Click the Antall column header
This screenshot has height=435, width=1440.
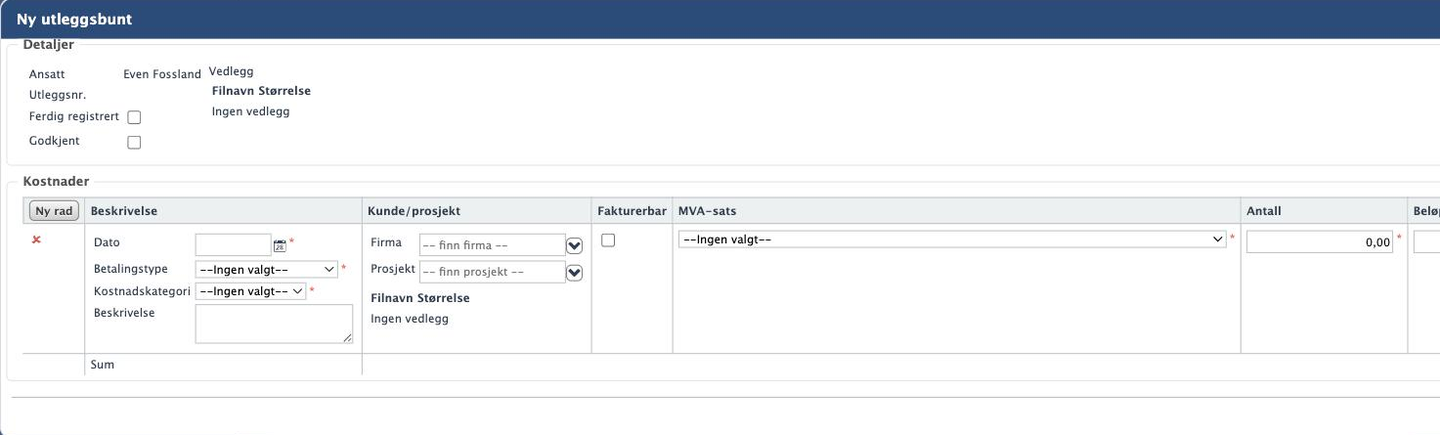point(1264,211)
